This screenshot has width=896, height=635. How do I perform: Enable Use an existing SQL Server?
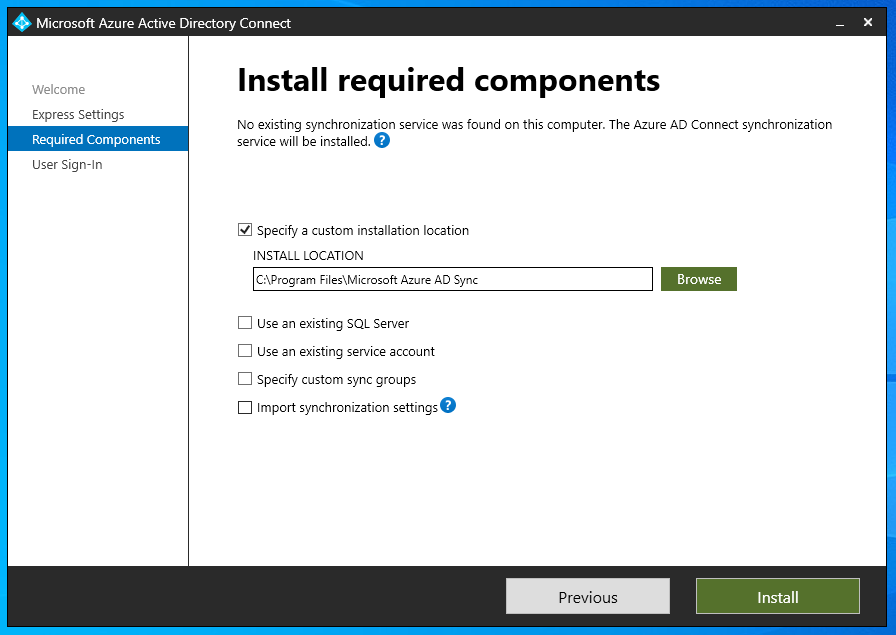(x=245, y=323)
